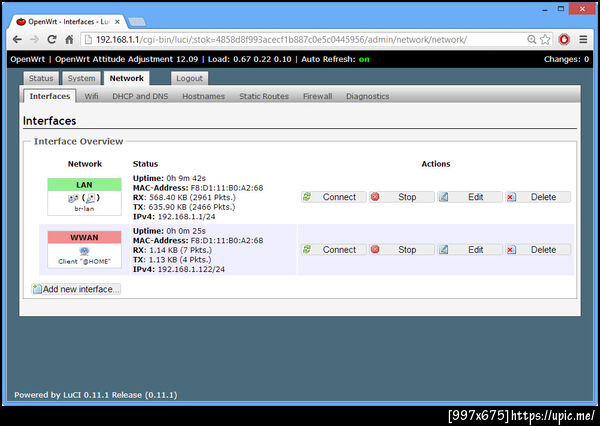Viewport: 600px width, 426px height.
Task: Click the green LAN network badge
Action: (84, 185)
